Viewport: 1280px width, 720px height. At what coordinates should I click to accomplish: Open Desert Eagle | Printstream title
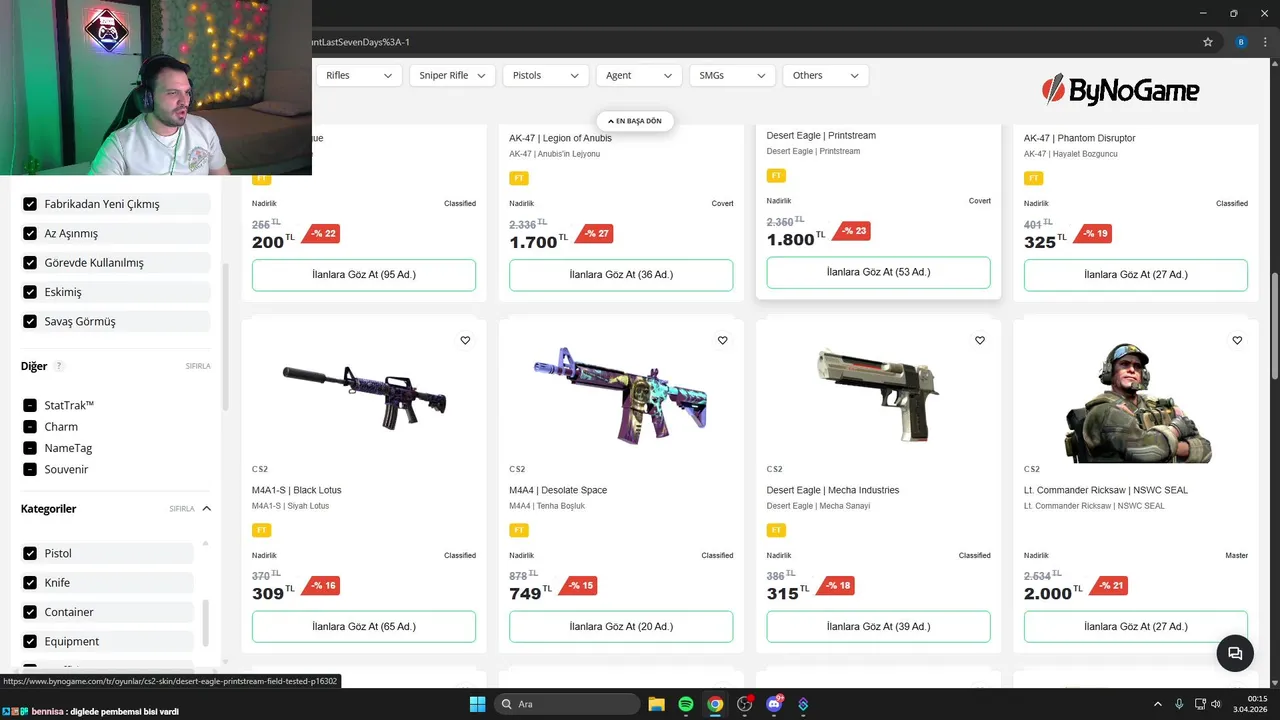pyautogui.click(x=821, y=136)
